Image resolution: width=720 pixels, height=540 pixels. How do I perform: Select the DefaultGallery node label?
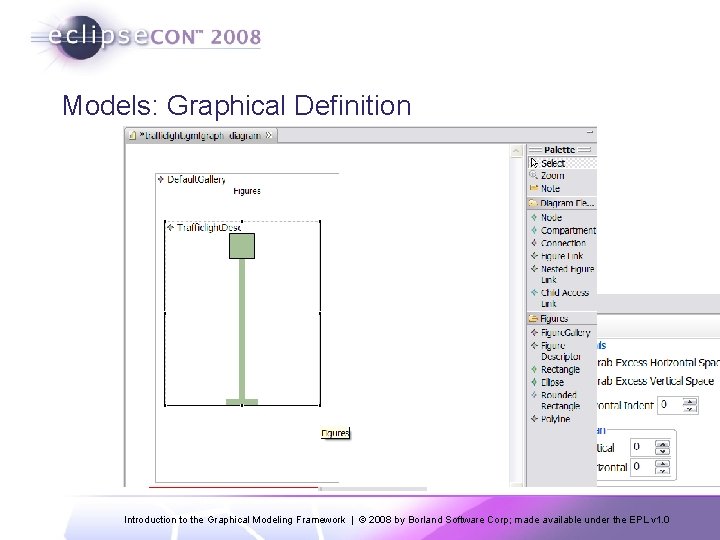coord(196,180)
